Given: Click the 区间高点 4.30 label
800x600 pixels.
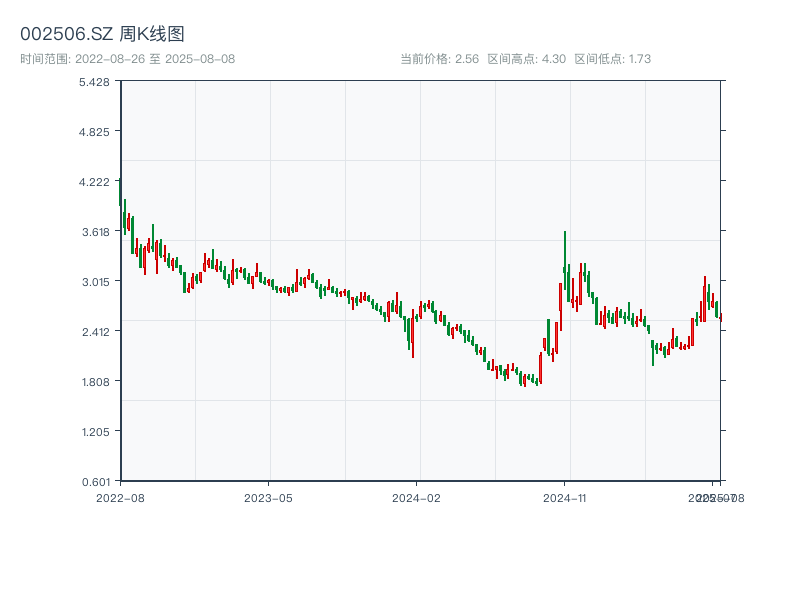Looking at the screenshot, I should coord(526,59).
